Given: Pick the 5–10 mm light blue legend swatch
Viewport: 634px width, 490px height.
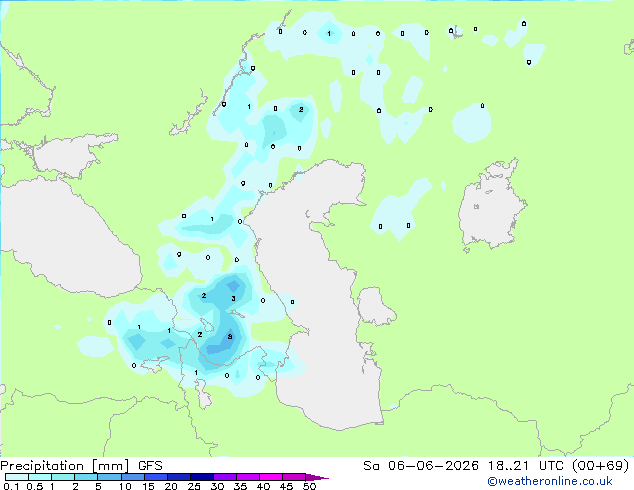Looking at the screenshot, I should [x=109, y=477].
